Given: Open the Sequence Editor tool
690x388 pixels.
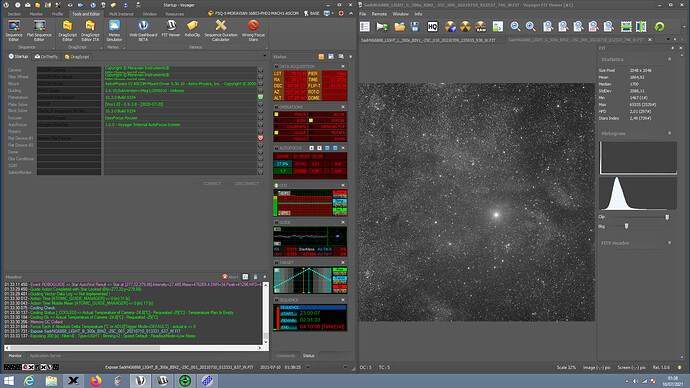Looking at the screenshot, I should 14,30.
